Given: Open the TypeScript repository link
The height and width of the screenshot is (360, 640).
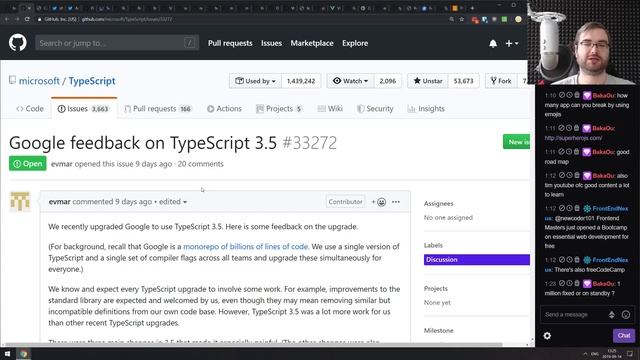Looking at the screenshot, I should pos(92,81).
